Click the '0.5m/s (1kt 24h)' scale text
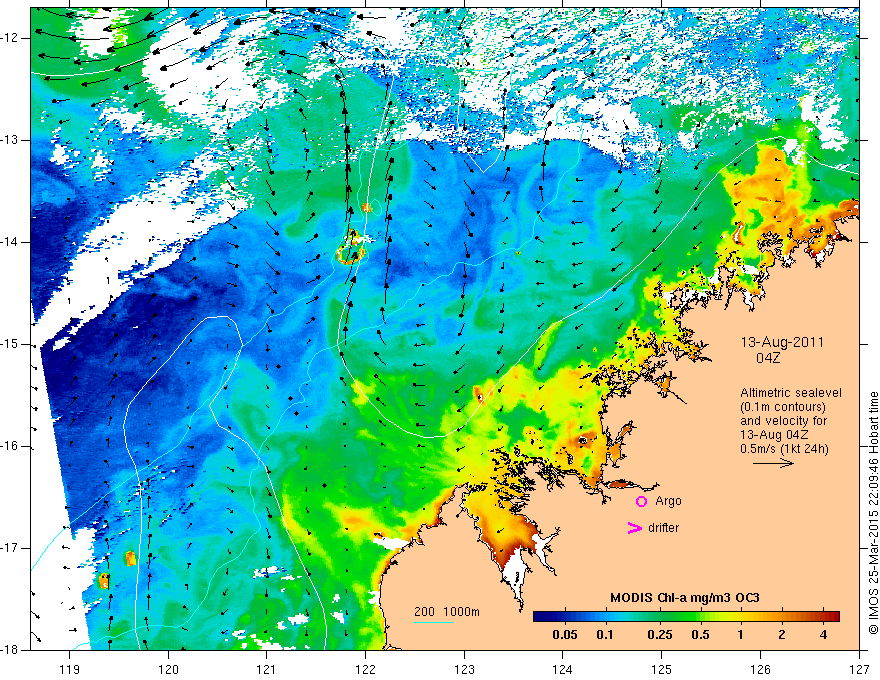Image resolution: width=880 pixels, height=680 pixels. click(785, 449)
